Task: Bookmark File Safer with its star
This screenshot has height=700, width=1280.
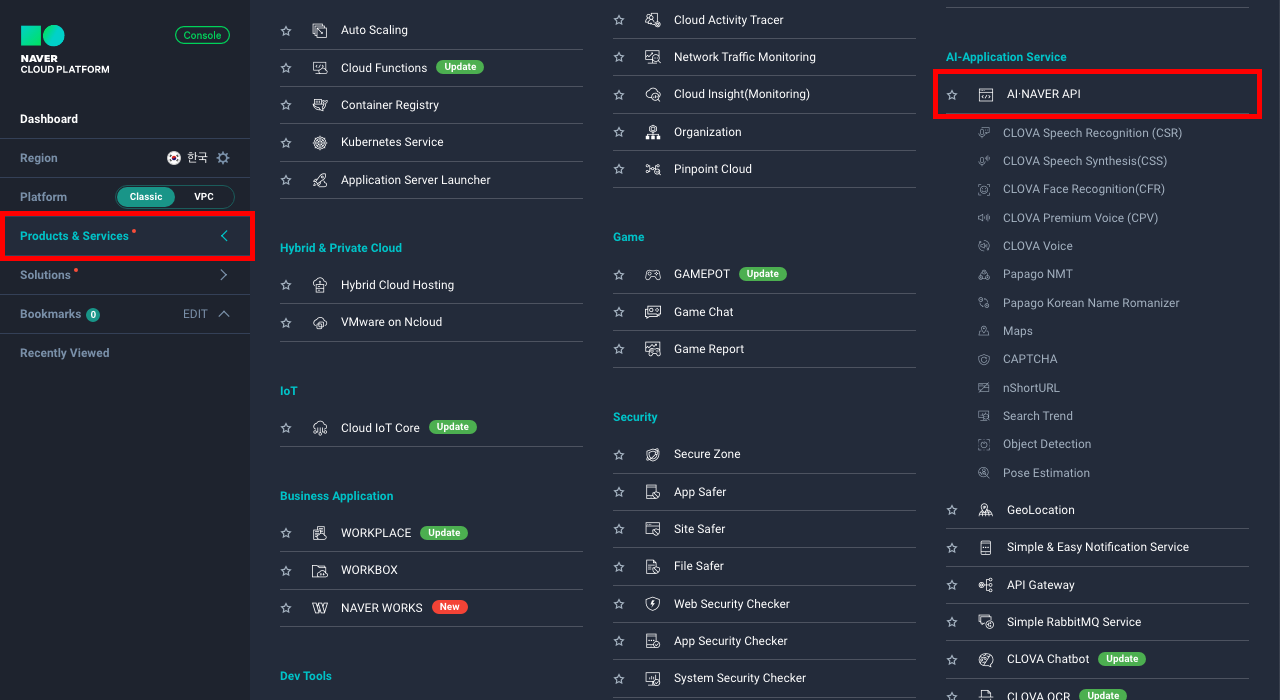Action: pos(619,567)
